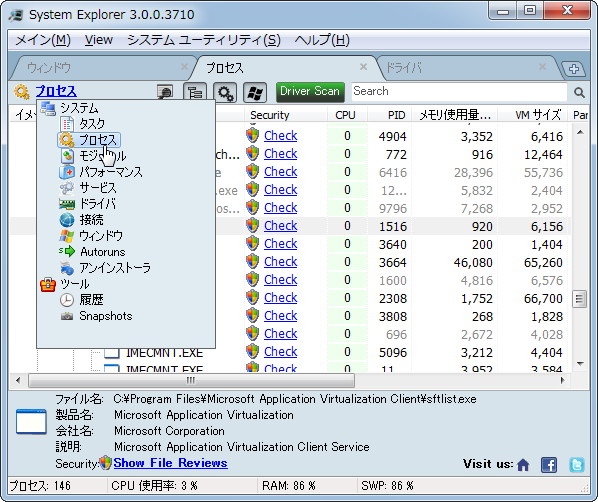Click the horizontal scrollbar left arrow

tap(18, 380)
